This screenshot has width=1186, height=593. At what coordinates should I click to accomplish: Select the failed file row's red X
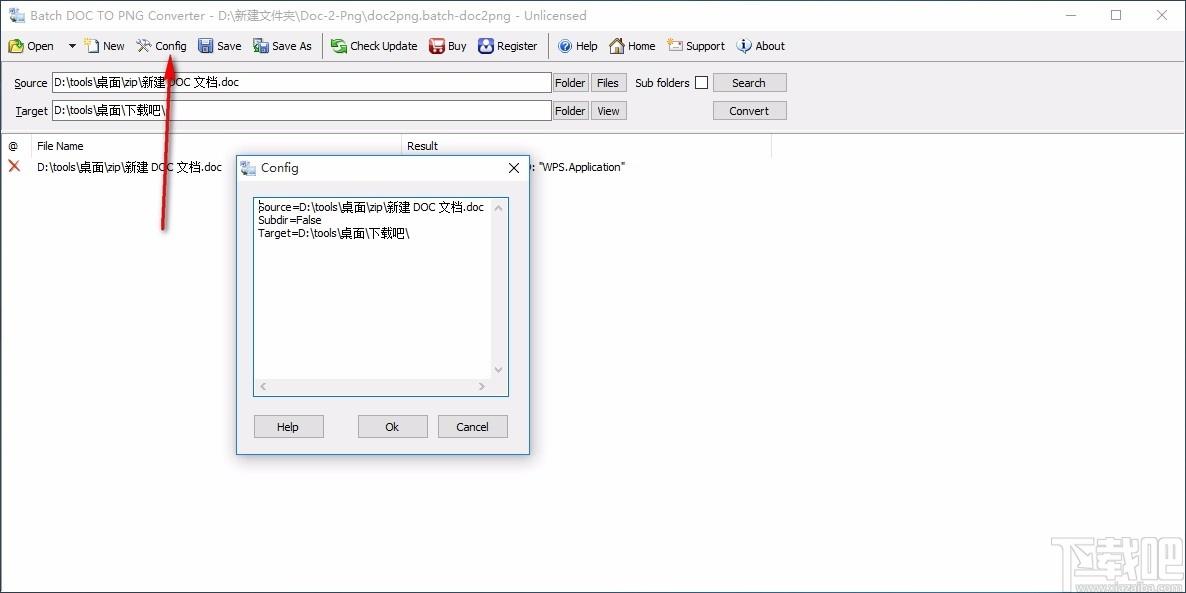(14, 166)
